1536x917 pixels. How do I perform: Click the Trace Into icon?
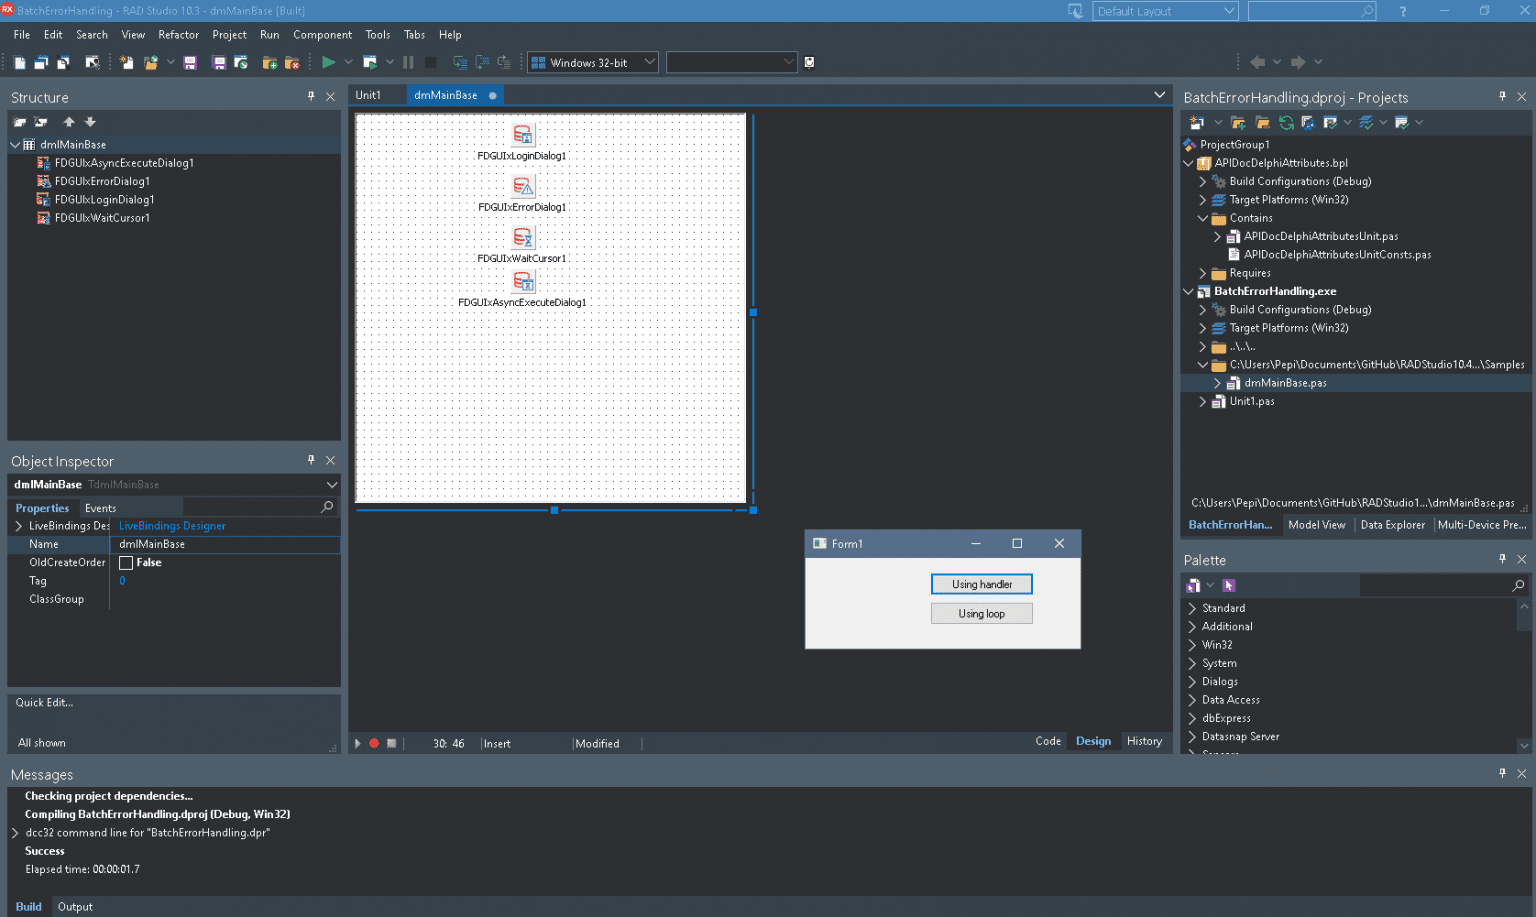coord(460,62)
